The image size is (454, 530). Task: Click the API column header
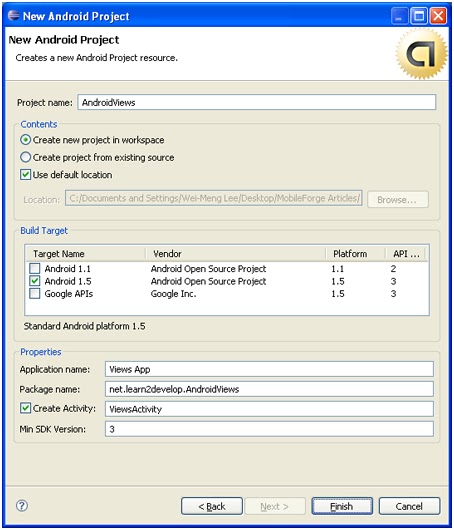[405, 254]
